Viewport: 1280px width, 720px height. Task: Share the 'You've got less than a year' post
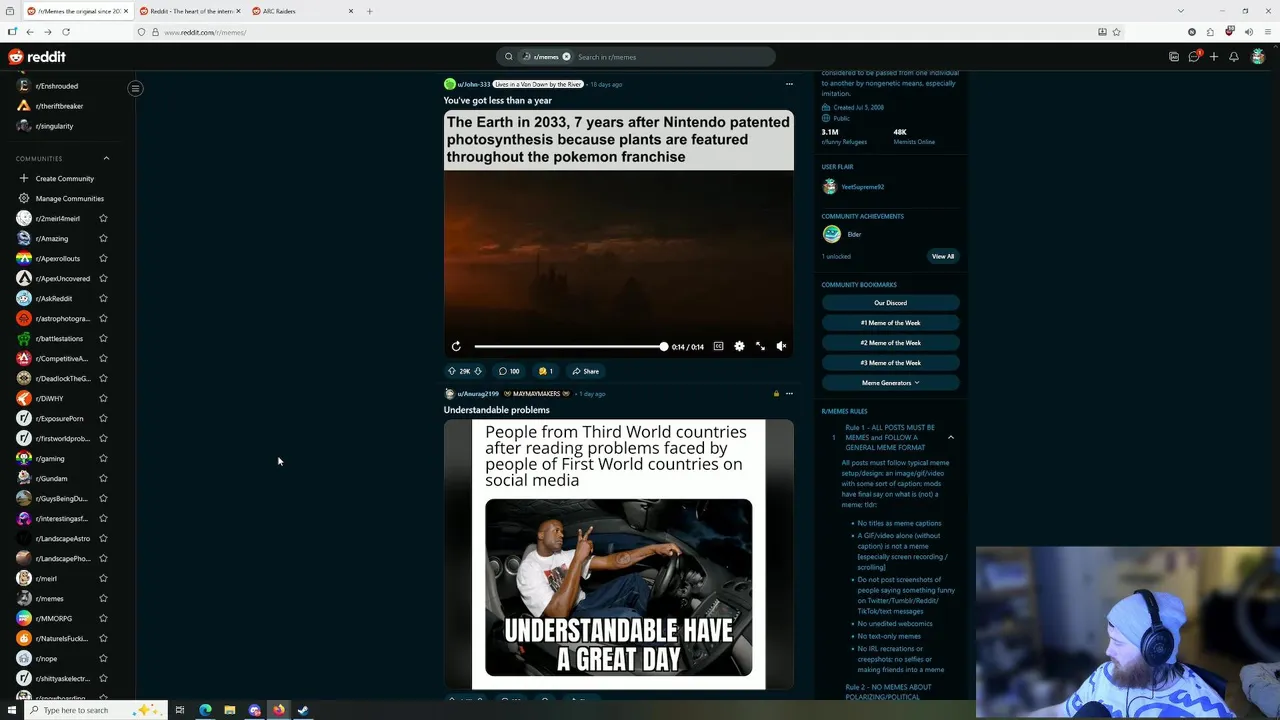point(586,371)
